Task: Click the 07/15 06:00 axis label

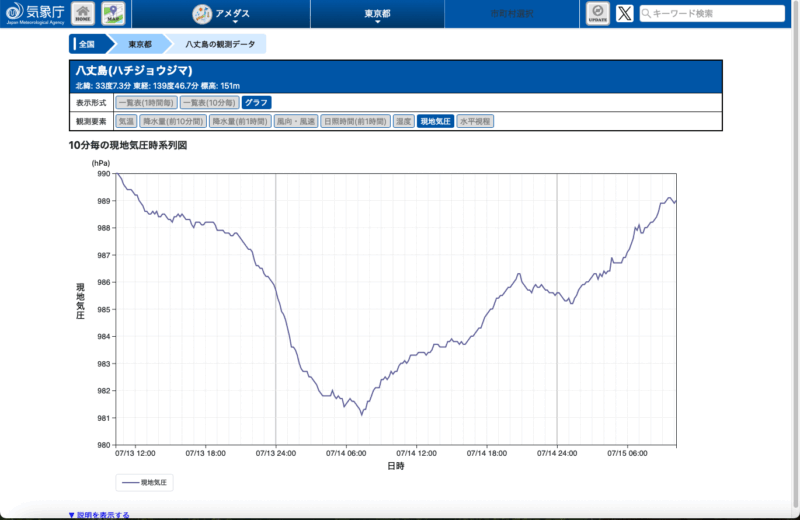Action: pyautogui.click(x=627, y=453)
